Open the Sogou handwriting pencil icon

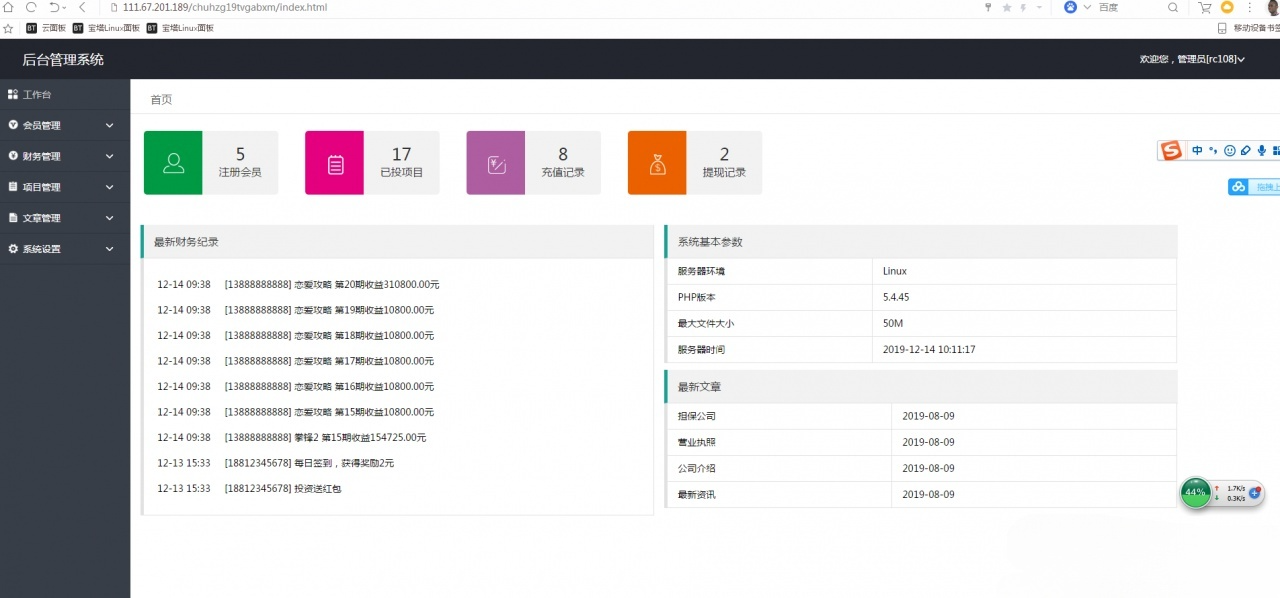point(1244,150)
